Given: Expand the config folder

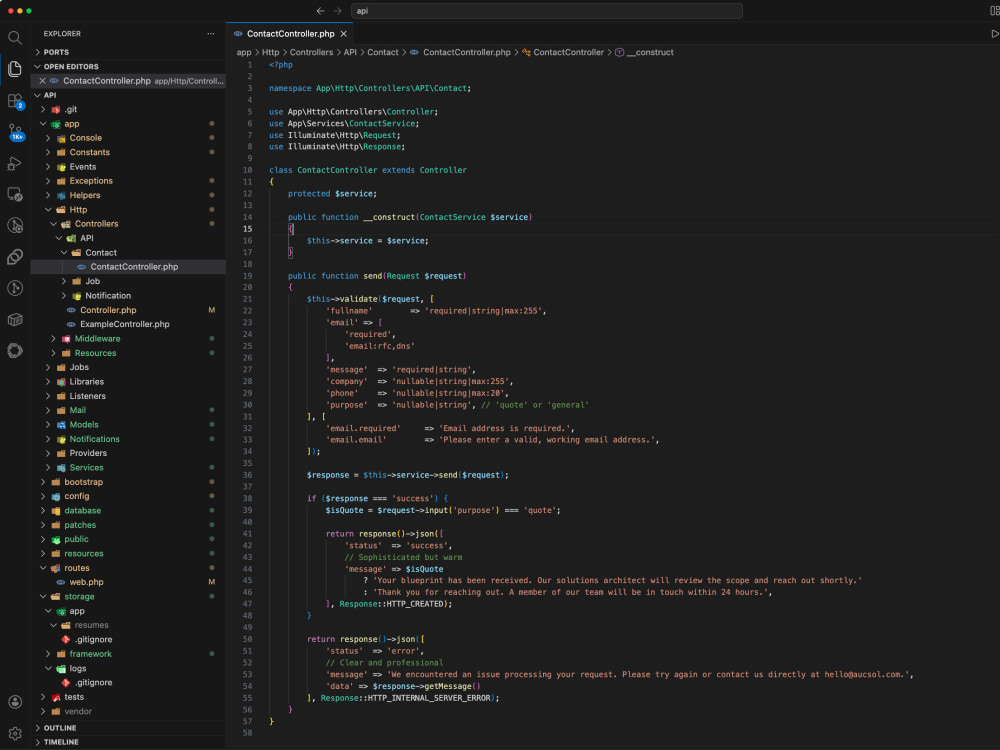Looking at the screenshot, I should point(128,496).
